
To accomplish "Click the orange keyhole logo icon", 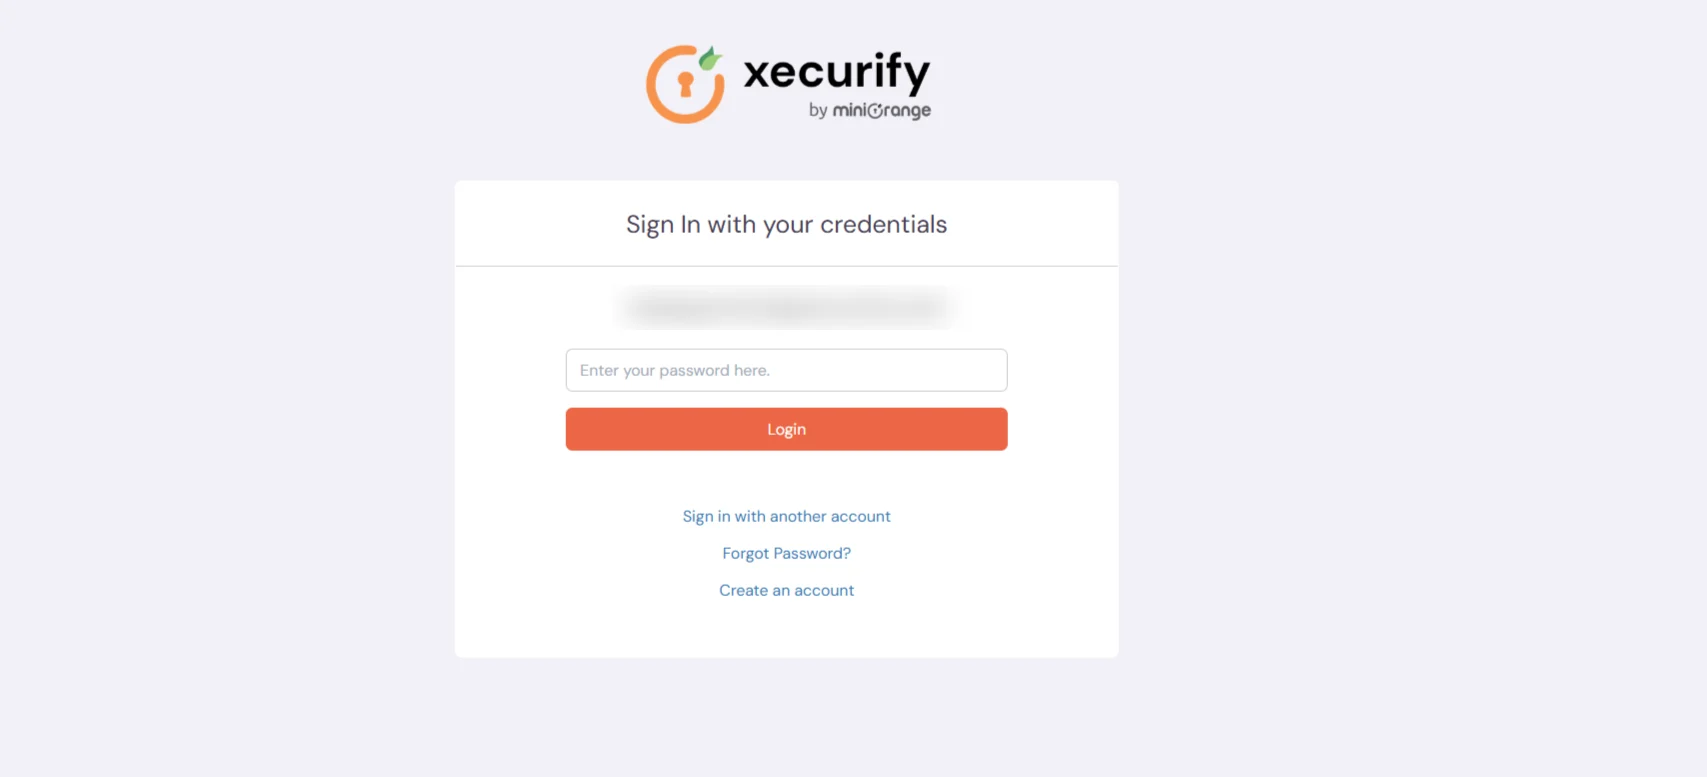I will coord(686,84).
